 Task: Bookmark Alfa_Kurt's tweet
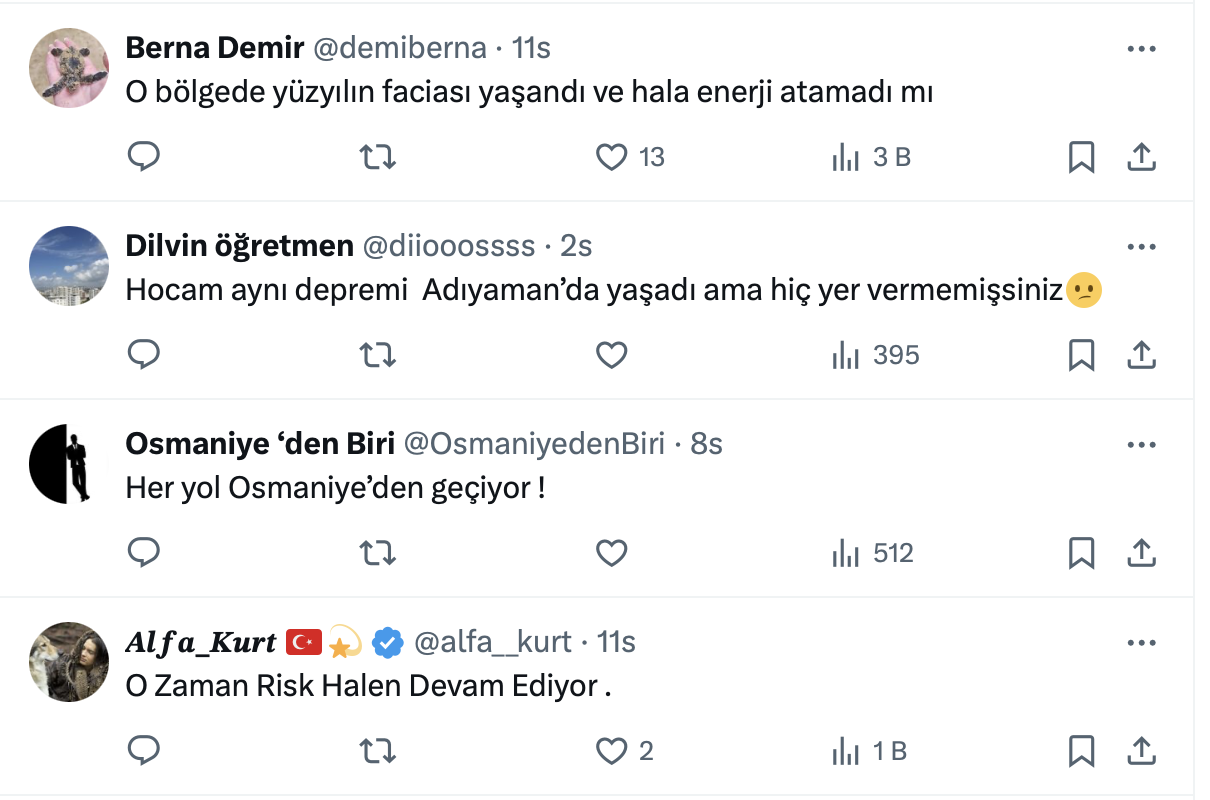[x=1081, y=751]
